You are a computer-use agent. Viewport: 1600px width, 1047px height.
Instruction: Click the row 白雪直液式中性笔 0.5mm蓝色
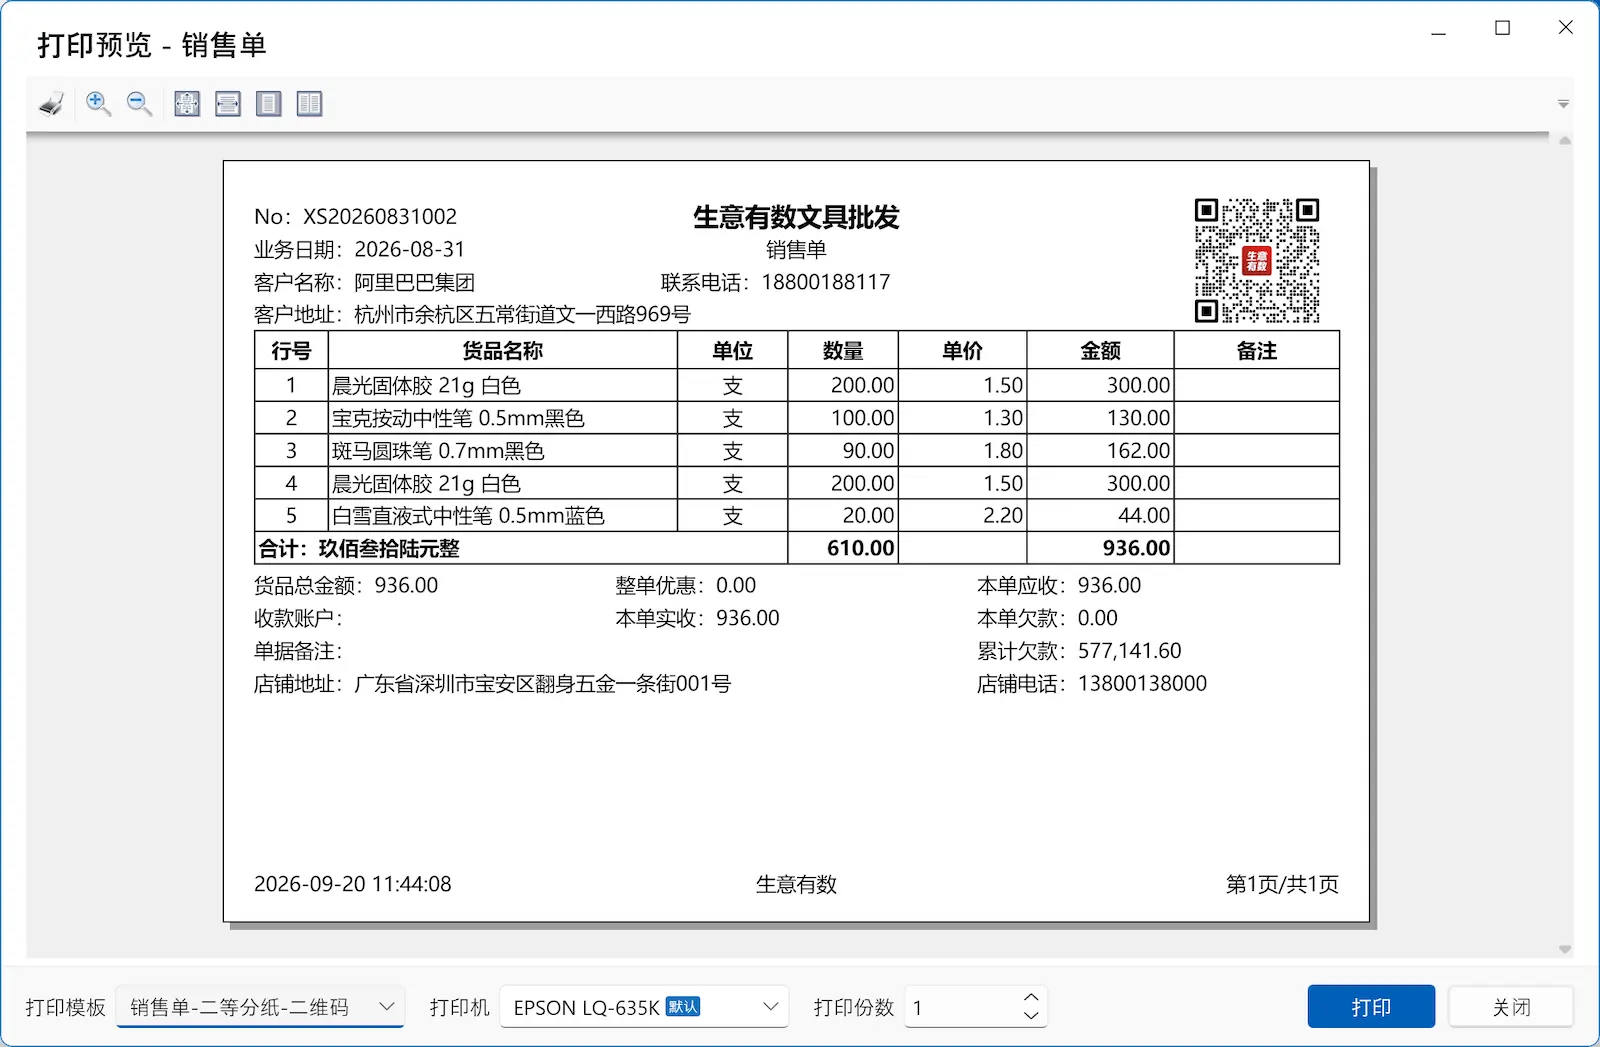(797, 516)
